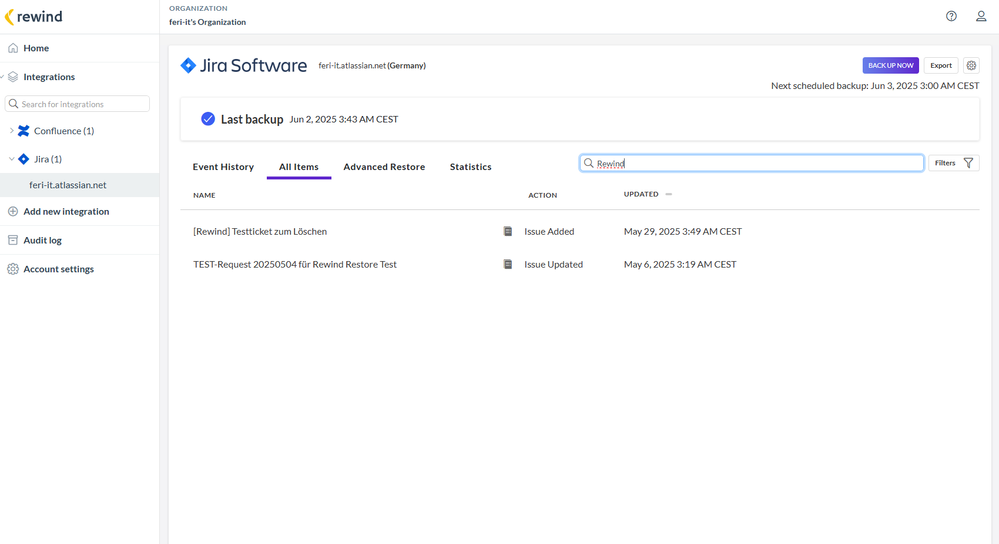The width and height of the screenshot is (999, 544).
Task: Click the magnifier icon in items search
Action: (x=589, y=163)
